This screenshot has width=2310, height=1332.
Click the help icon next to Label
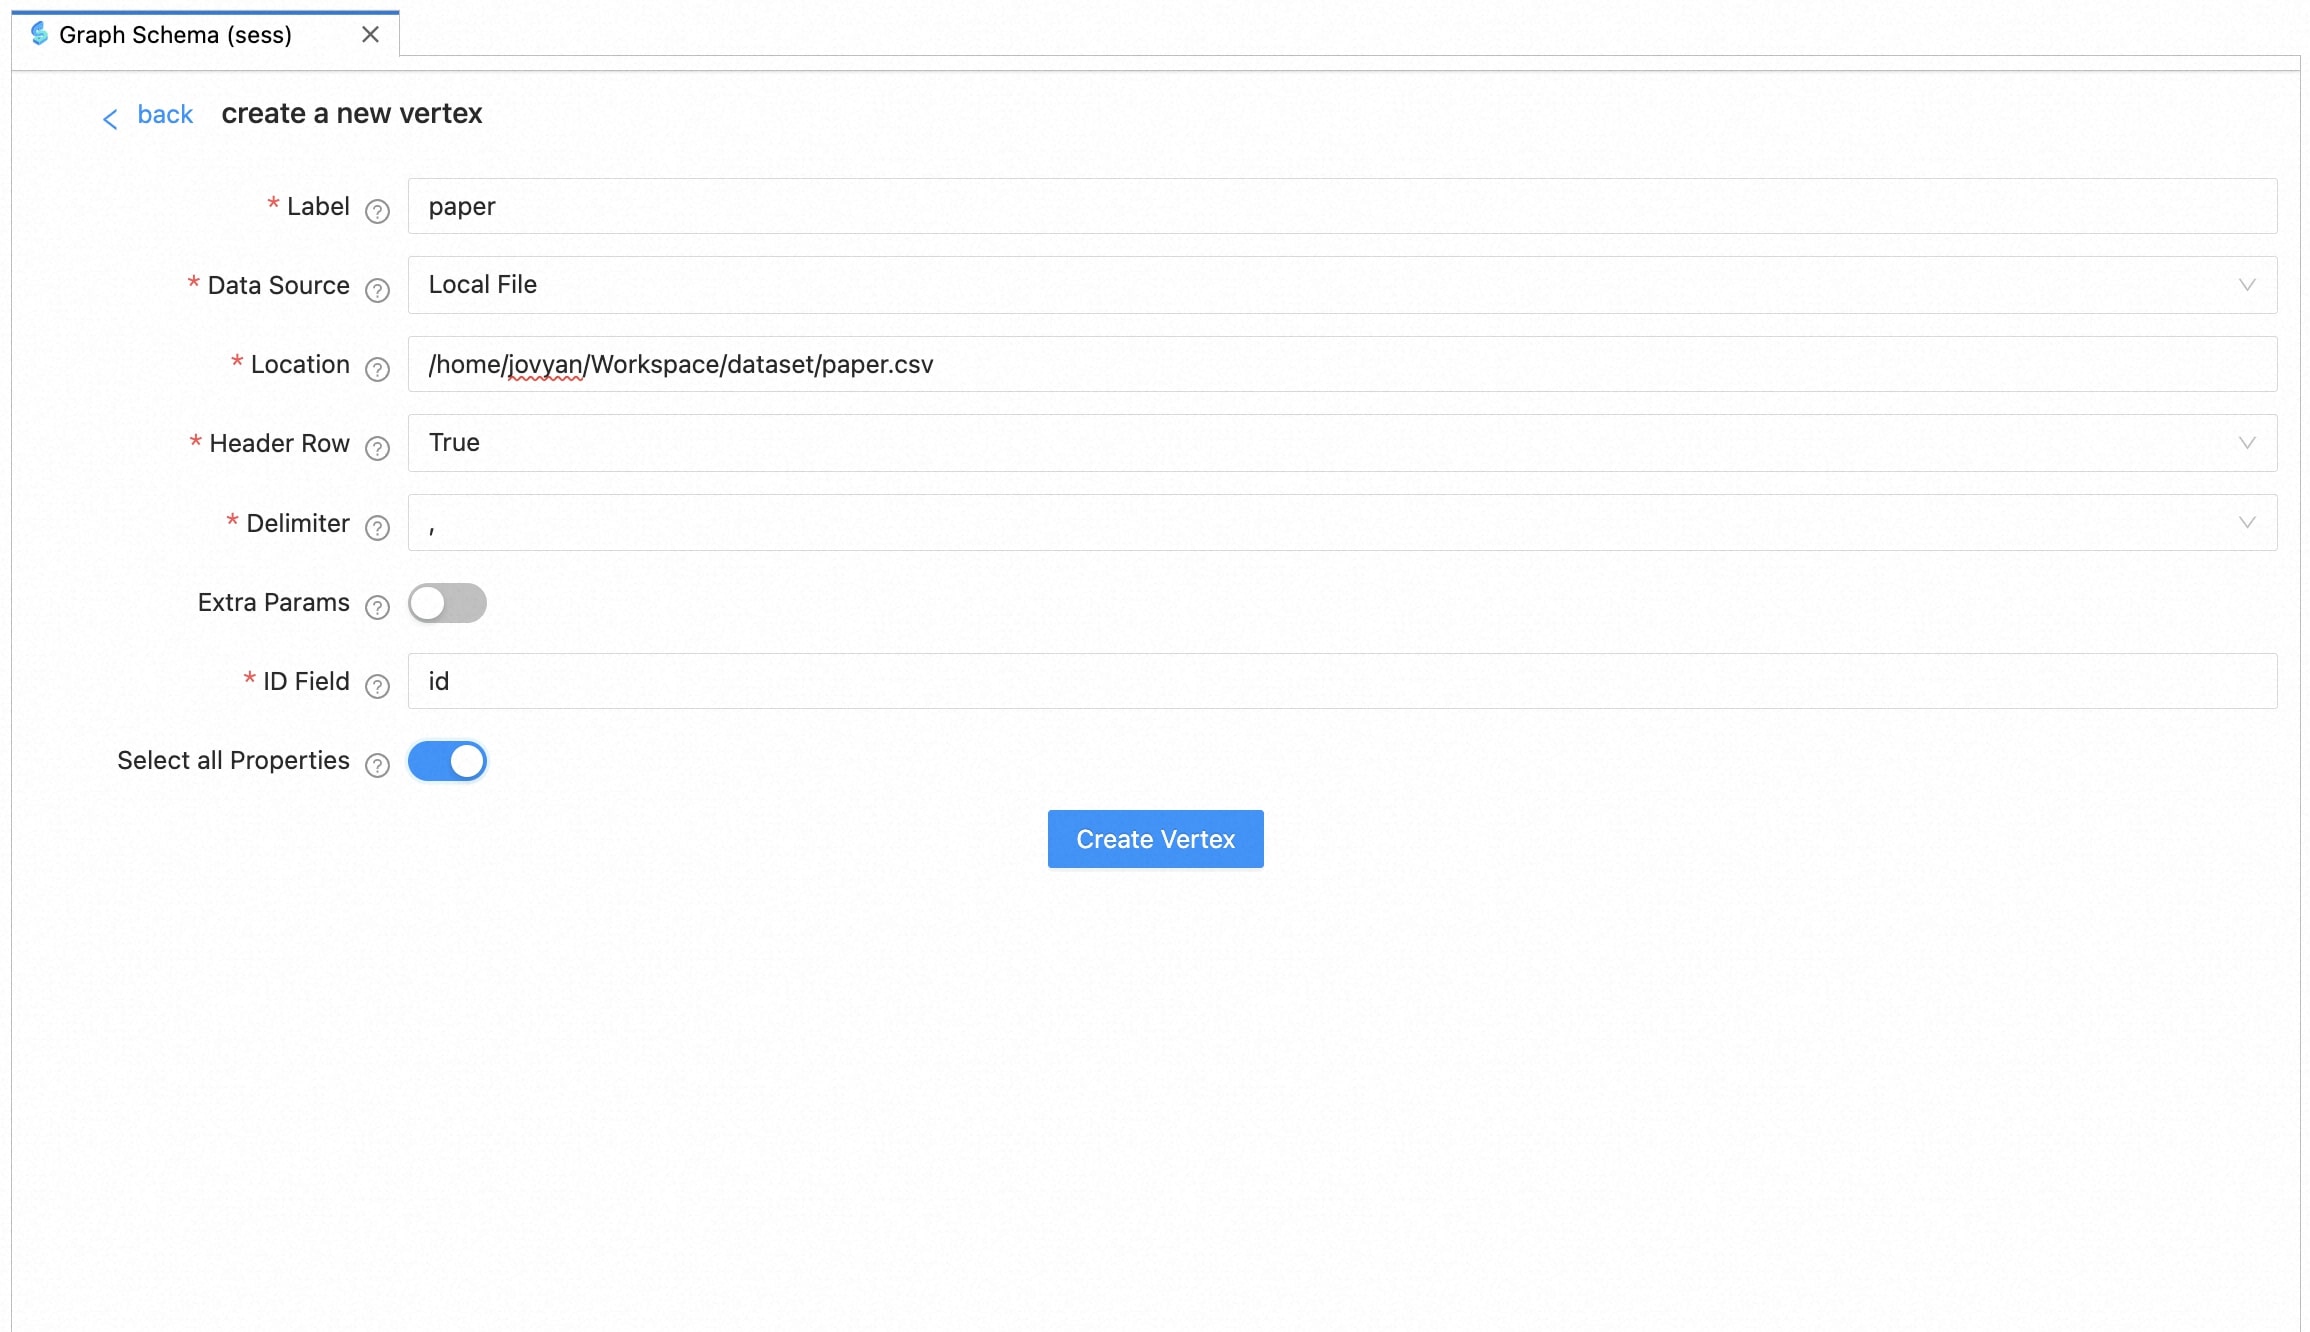tap(377, 211)
